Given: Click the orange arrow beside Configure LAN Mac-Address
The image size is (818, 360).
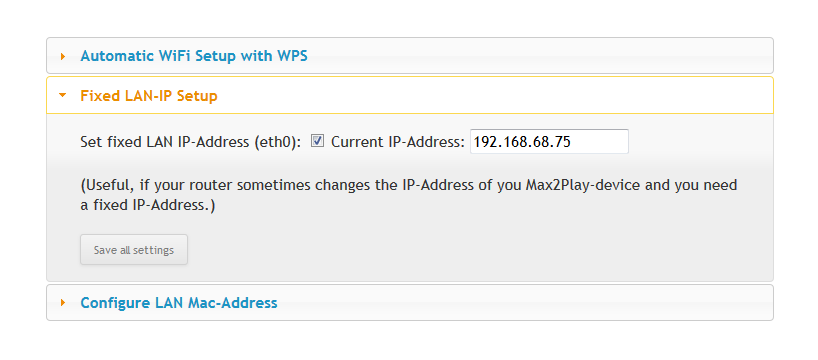Looking at the screenshot, I should point(63,303).
